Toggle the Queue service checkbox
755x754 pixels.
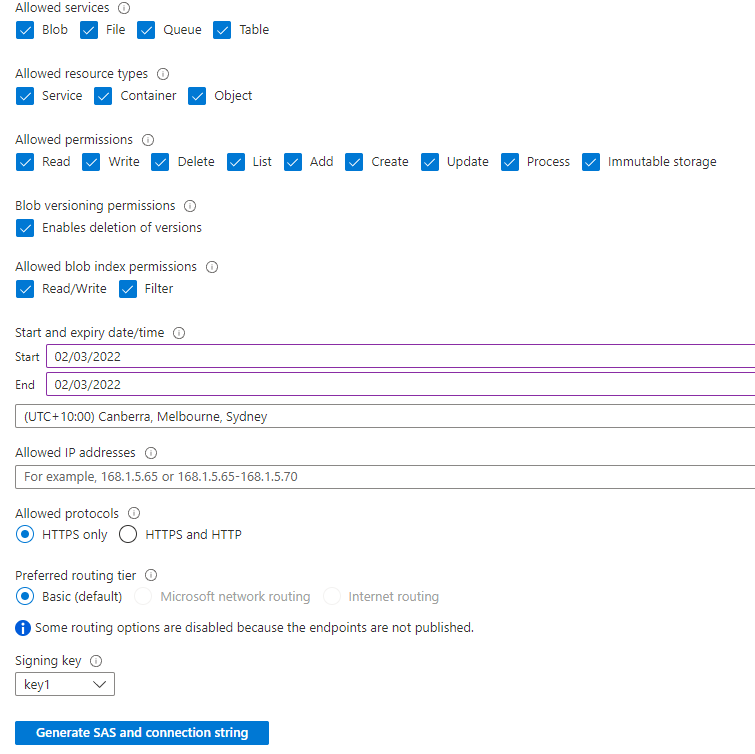[x=145, y=30]
